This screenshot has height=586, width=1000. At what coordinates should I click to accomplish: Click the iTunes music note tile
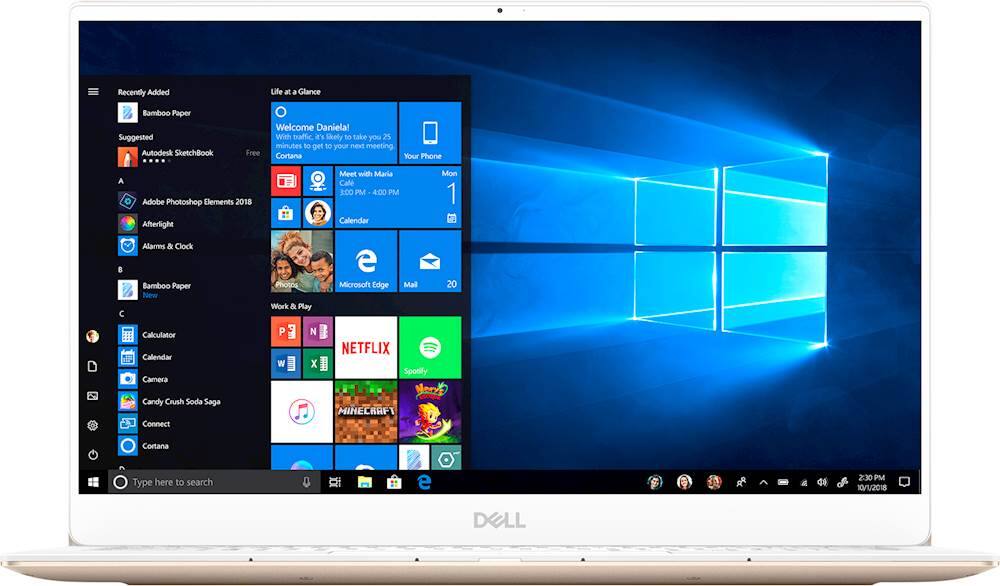pos(301,411)
